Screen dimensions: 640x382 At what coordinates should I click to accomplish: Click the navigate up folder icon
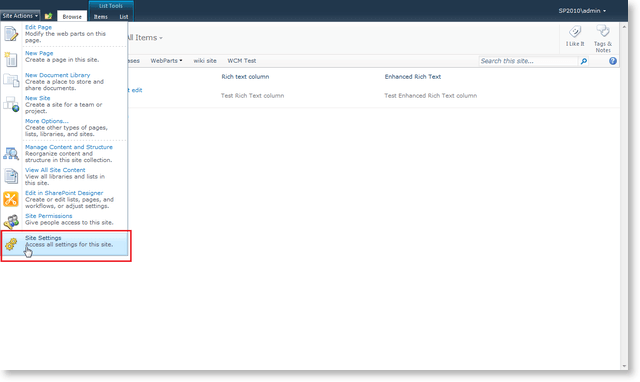click(48, 16)
